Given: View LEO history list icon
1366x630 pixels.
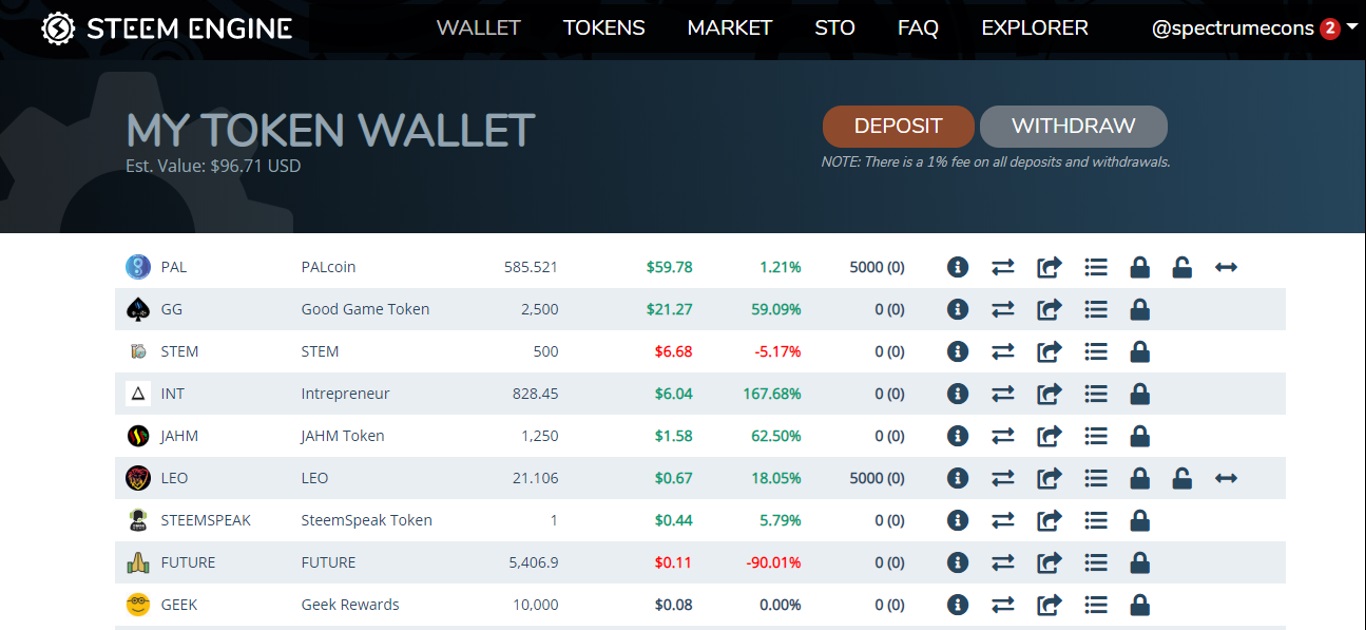Looking at the screenshot, I should (x=1096, y=478).
